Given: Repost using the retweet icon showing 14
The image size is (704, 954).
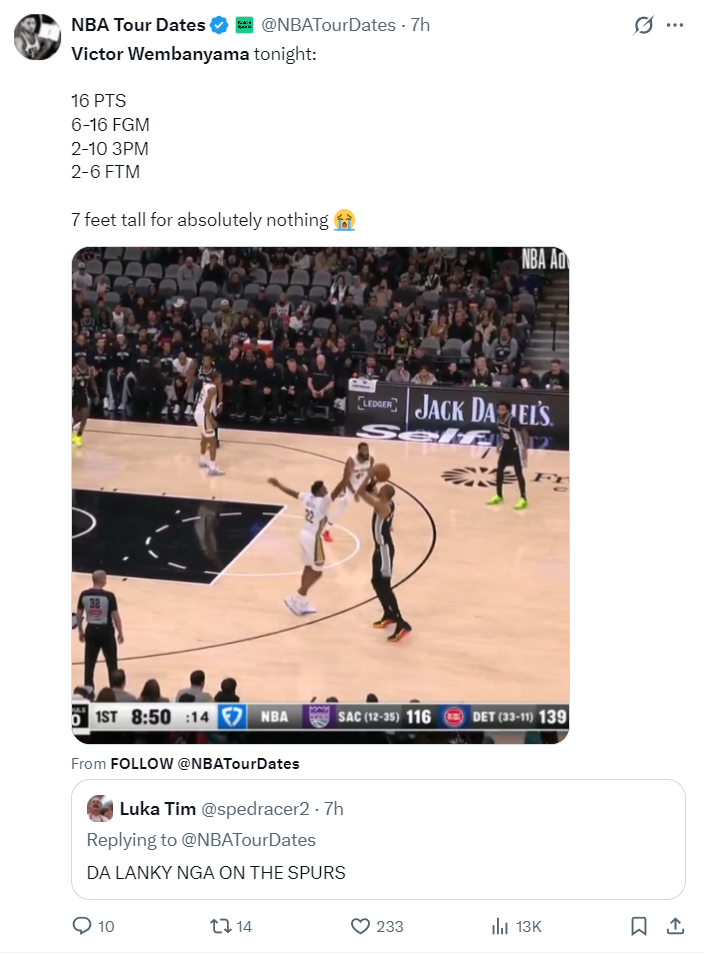Looking at the screenshot, I should point(220,926).
